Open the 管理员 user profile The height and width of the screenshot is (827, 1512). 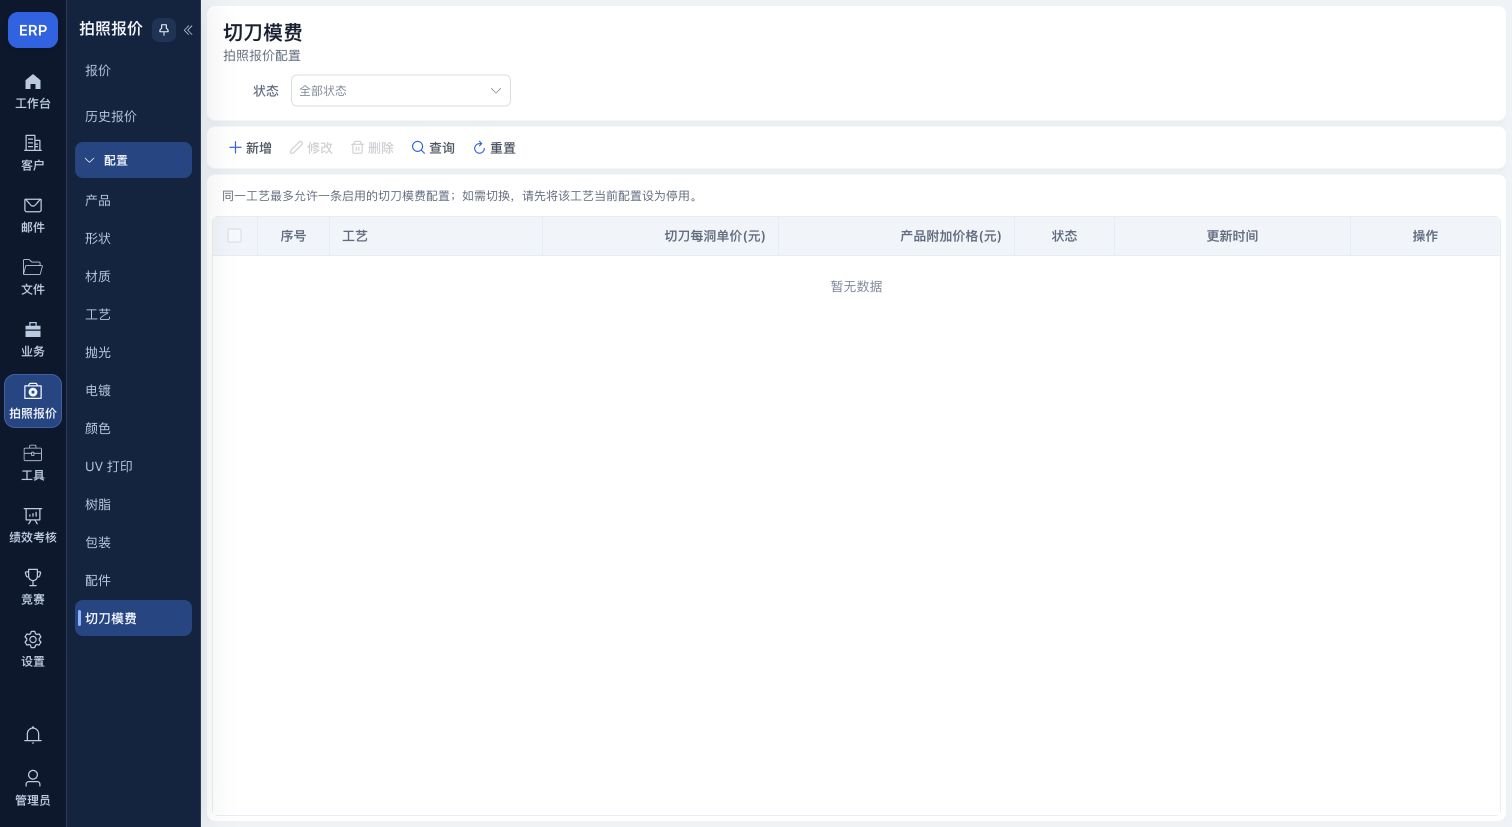(x=33, y=787)
